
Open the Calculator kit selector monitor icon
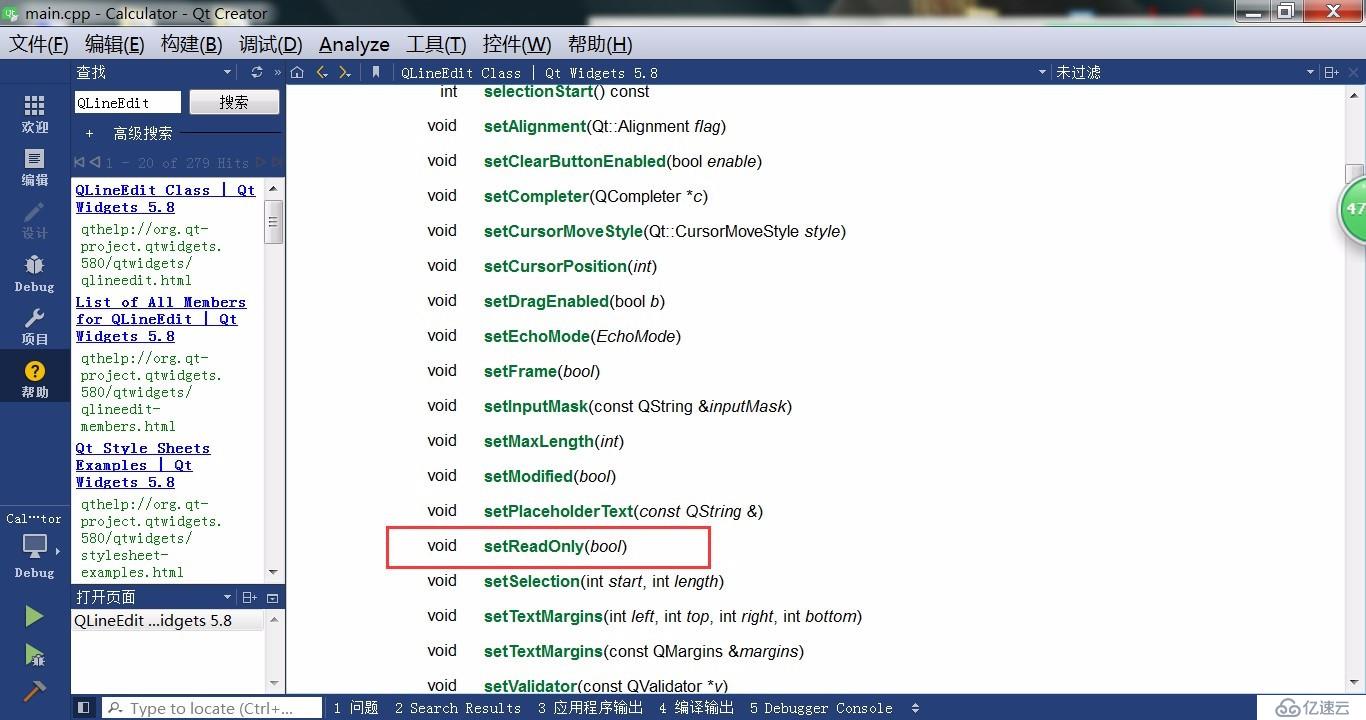click(x=34, y=546)
